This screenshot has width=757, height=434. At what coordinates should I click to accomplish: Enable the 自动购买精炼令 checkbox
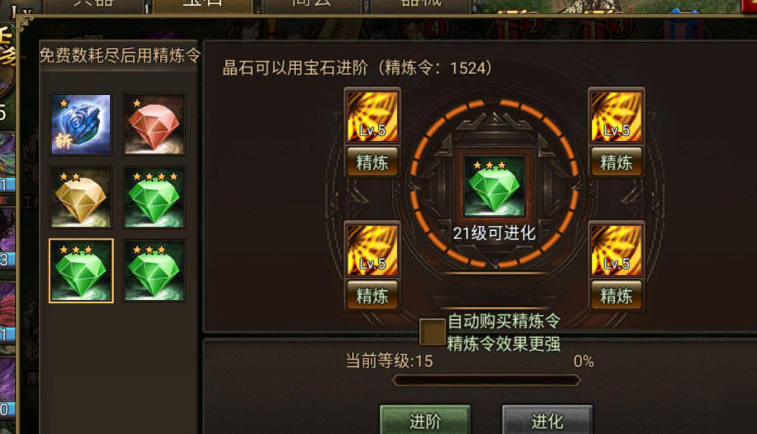coord(432,332)
